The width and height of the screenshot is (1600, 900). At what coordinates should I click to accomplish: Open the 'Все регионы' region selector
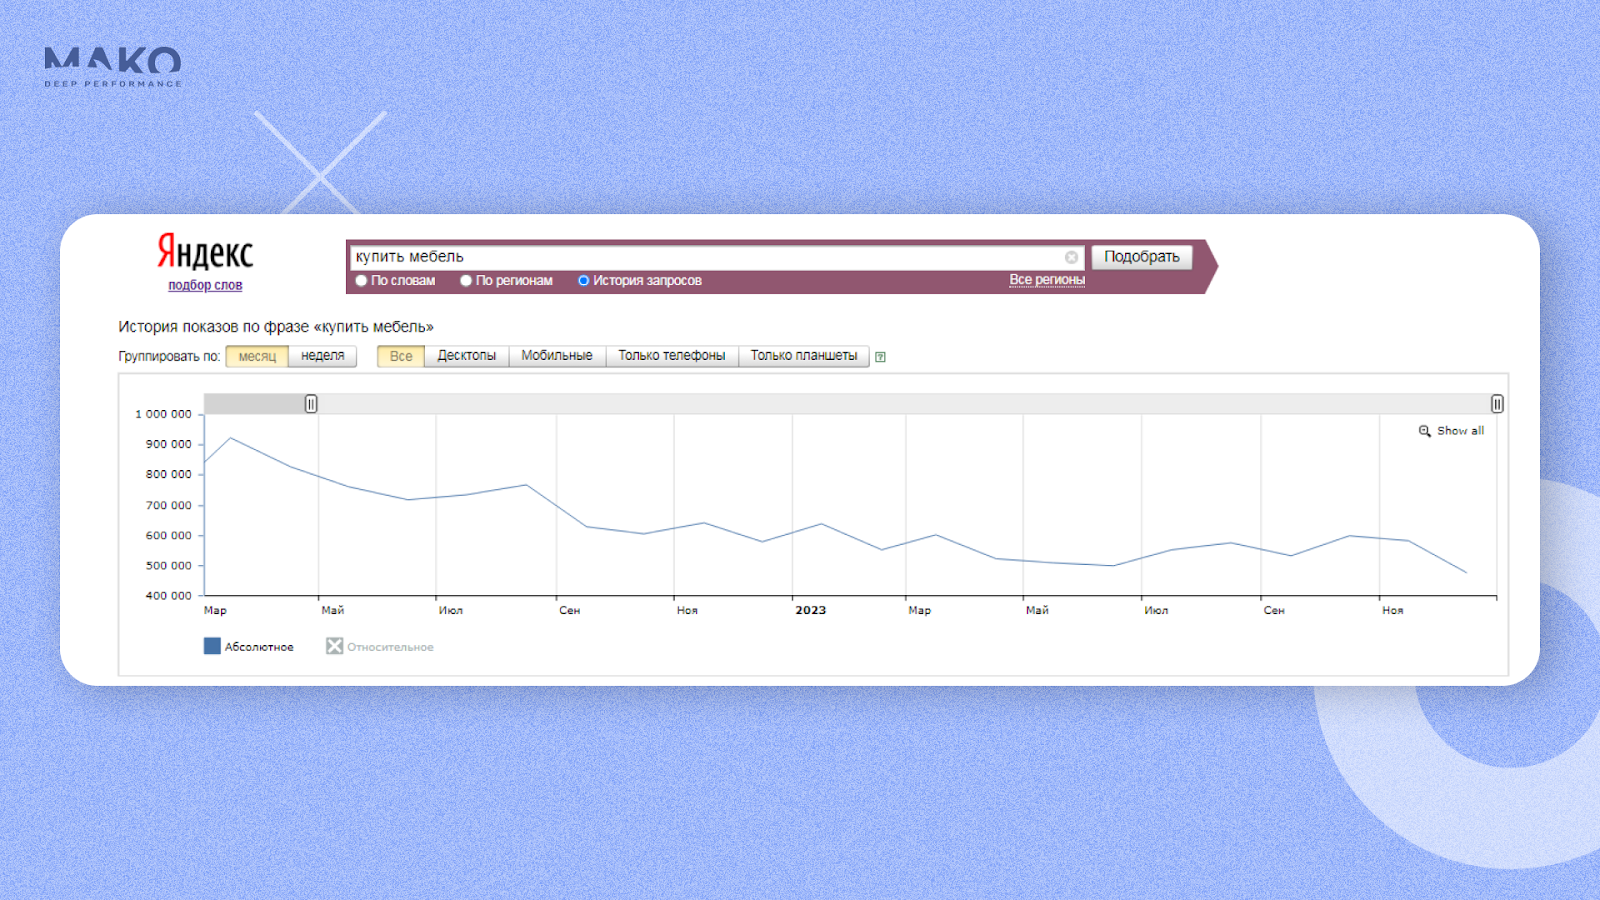1047,280
